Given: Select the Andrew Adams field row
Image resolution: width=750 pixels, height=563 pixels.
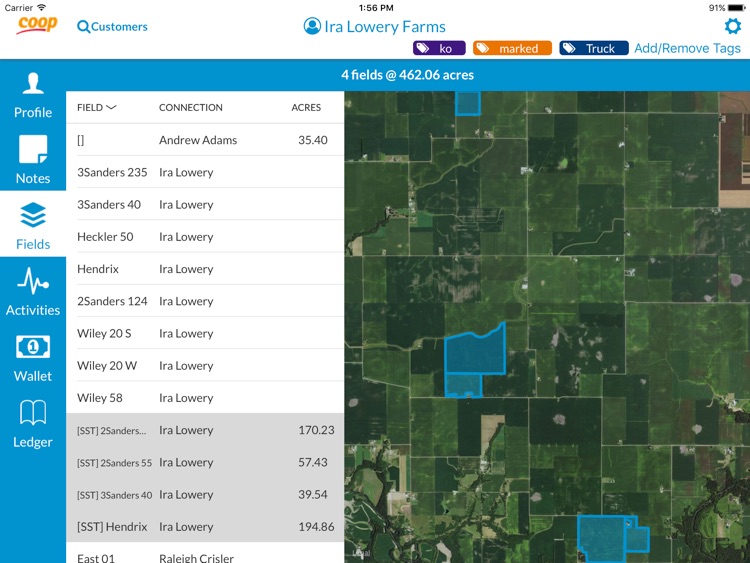Looking at the screenshot, I should pos(205,140).
